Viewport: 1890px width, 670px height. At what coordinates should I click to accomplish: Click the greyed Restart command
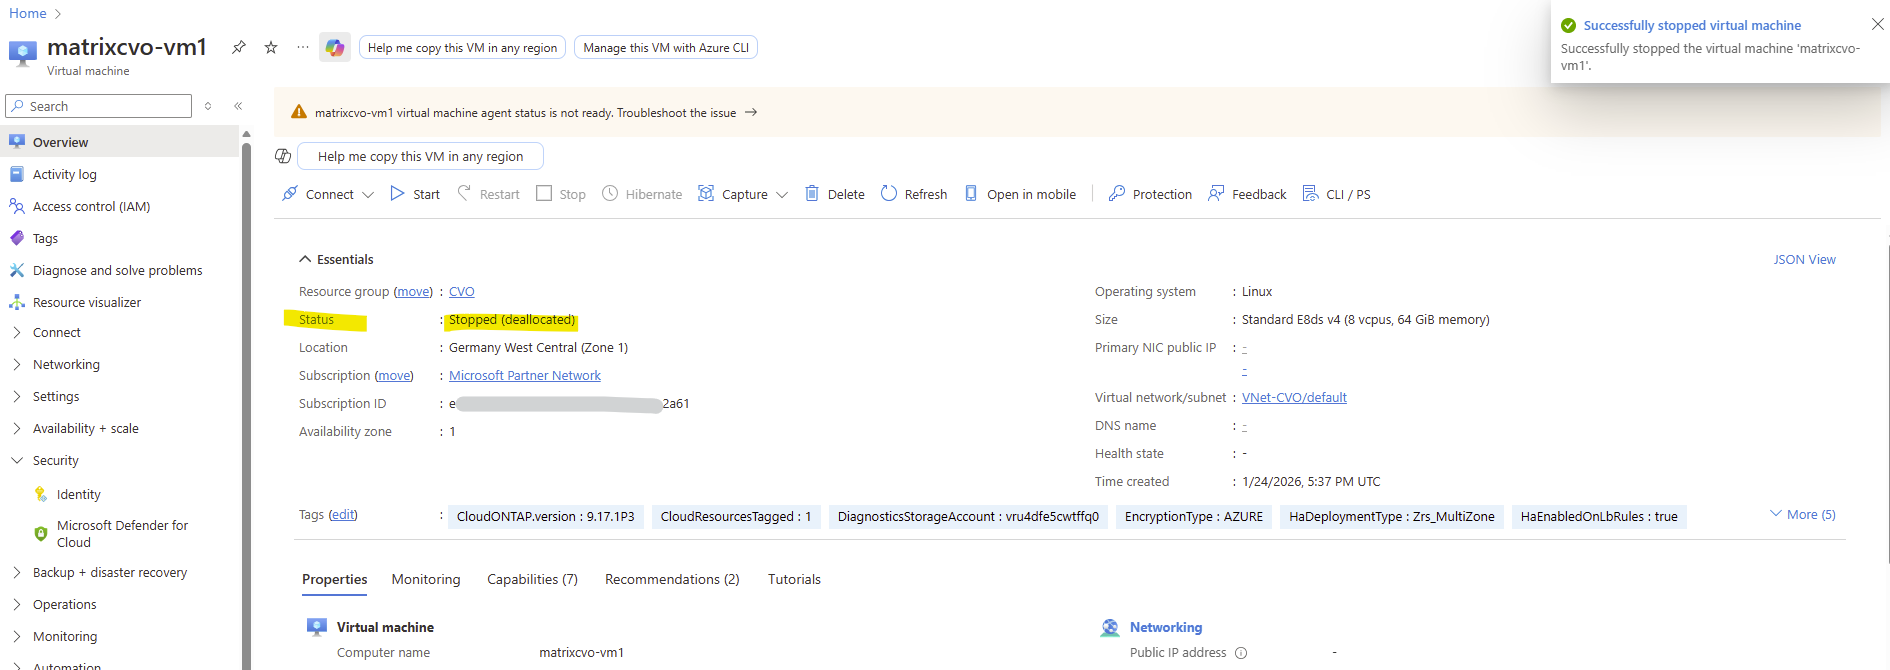489,194
